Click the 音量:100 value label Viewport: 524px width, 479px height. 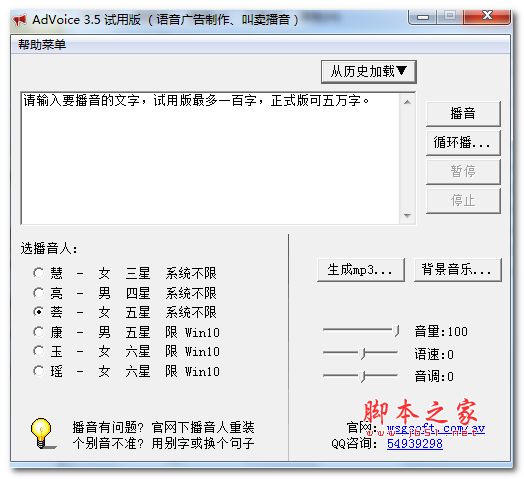point(441,331)
